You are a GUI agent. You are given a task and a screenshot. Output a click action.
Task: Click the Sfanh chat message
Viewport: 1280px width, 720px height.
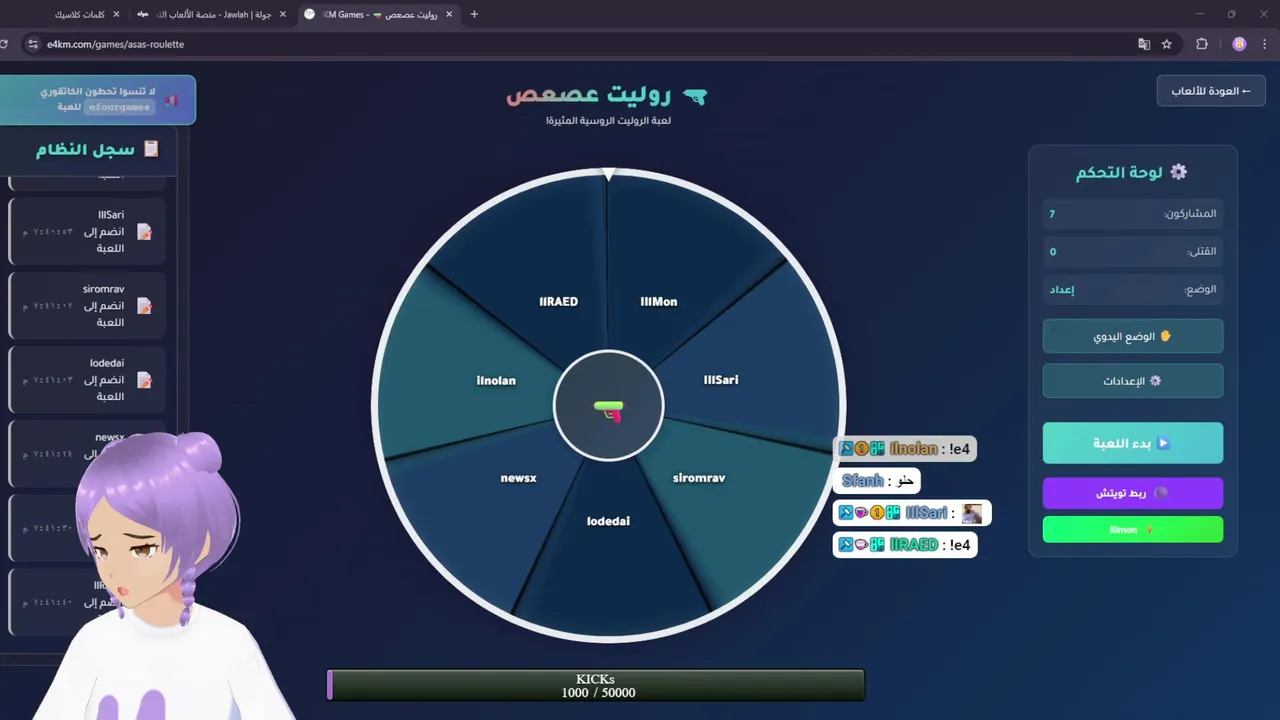876,481
